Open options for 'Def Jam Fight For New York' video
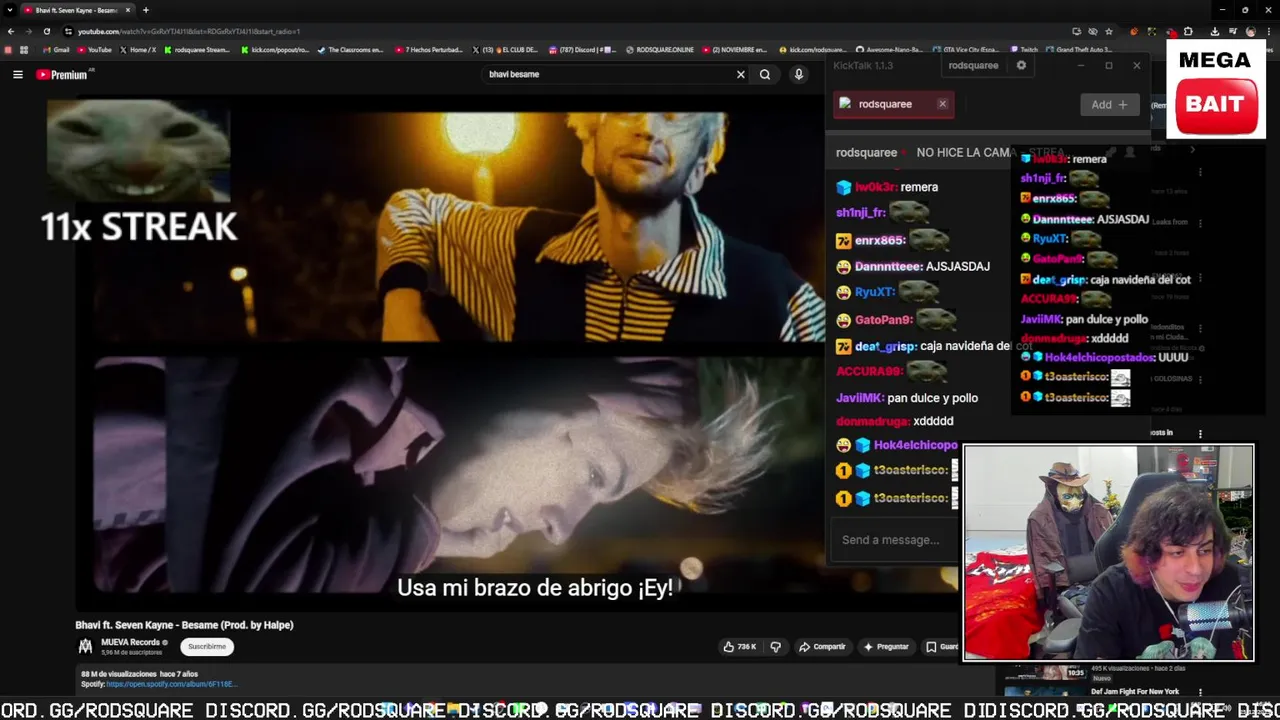The image size is (1280, 720). pos(1201,691)
